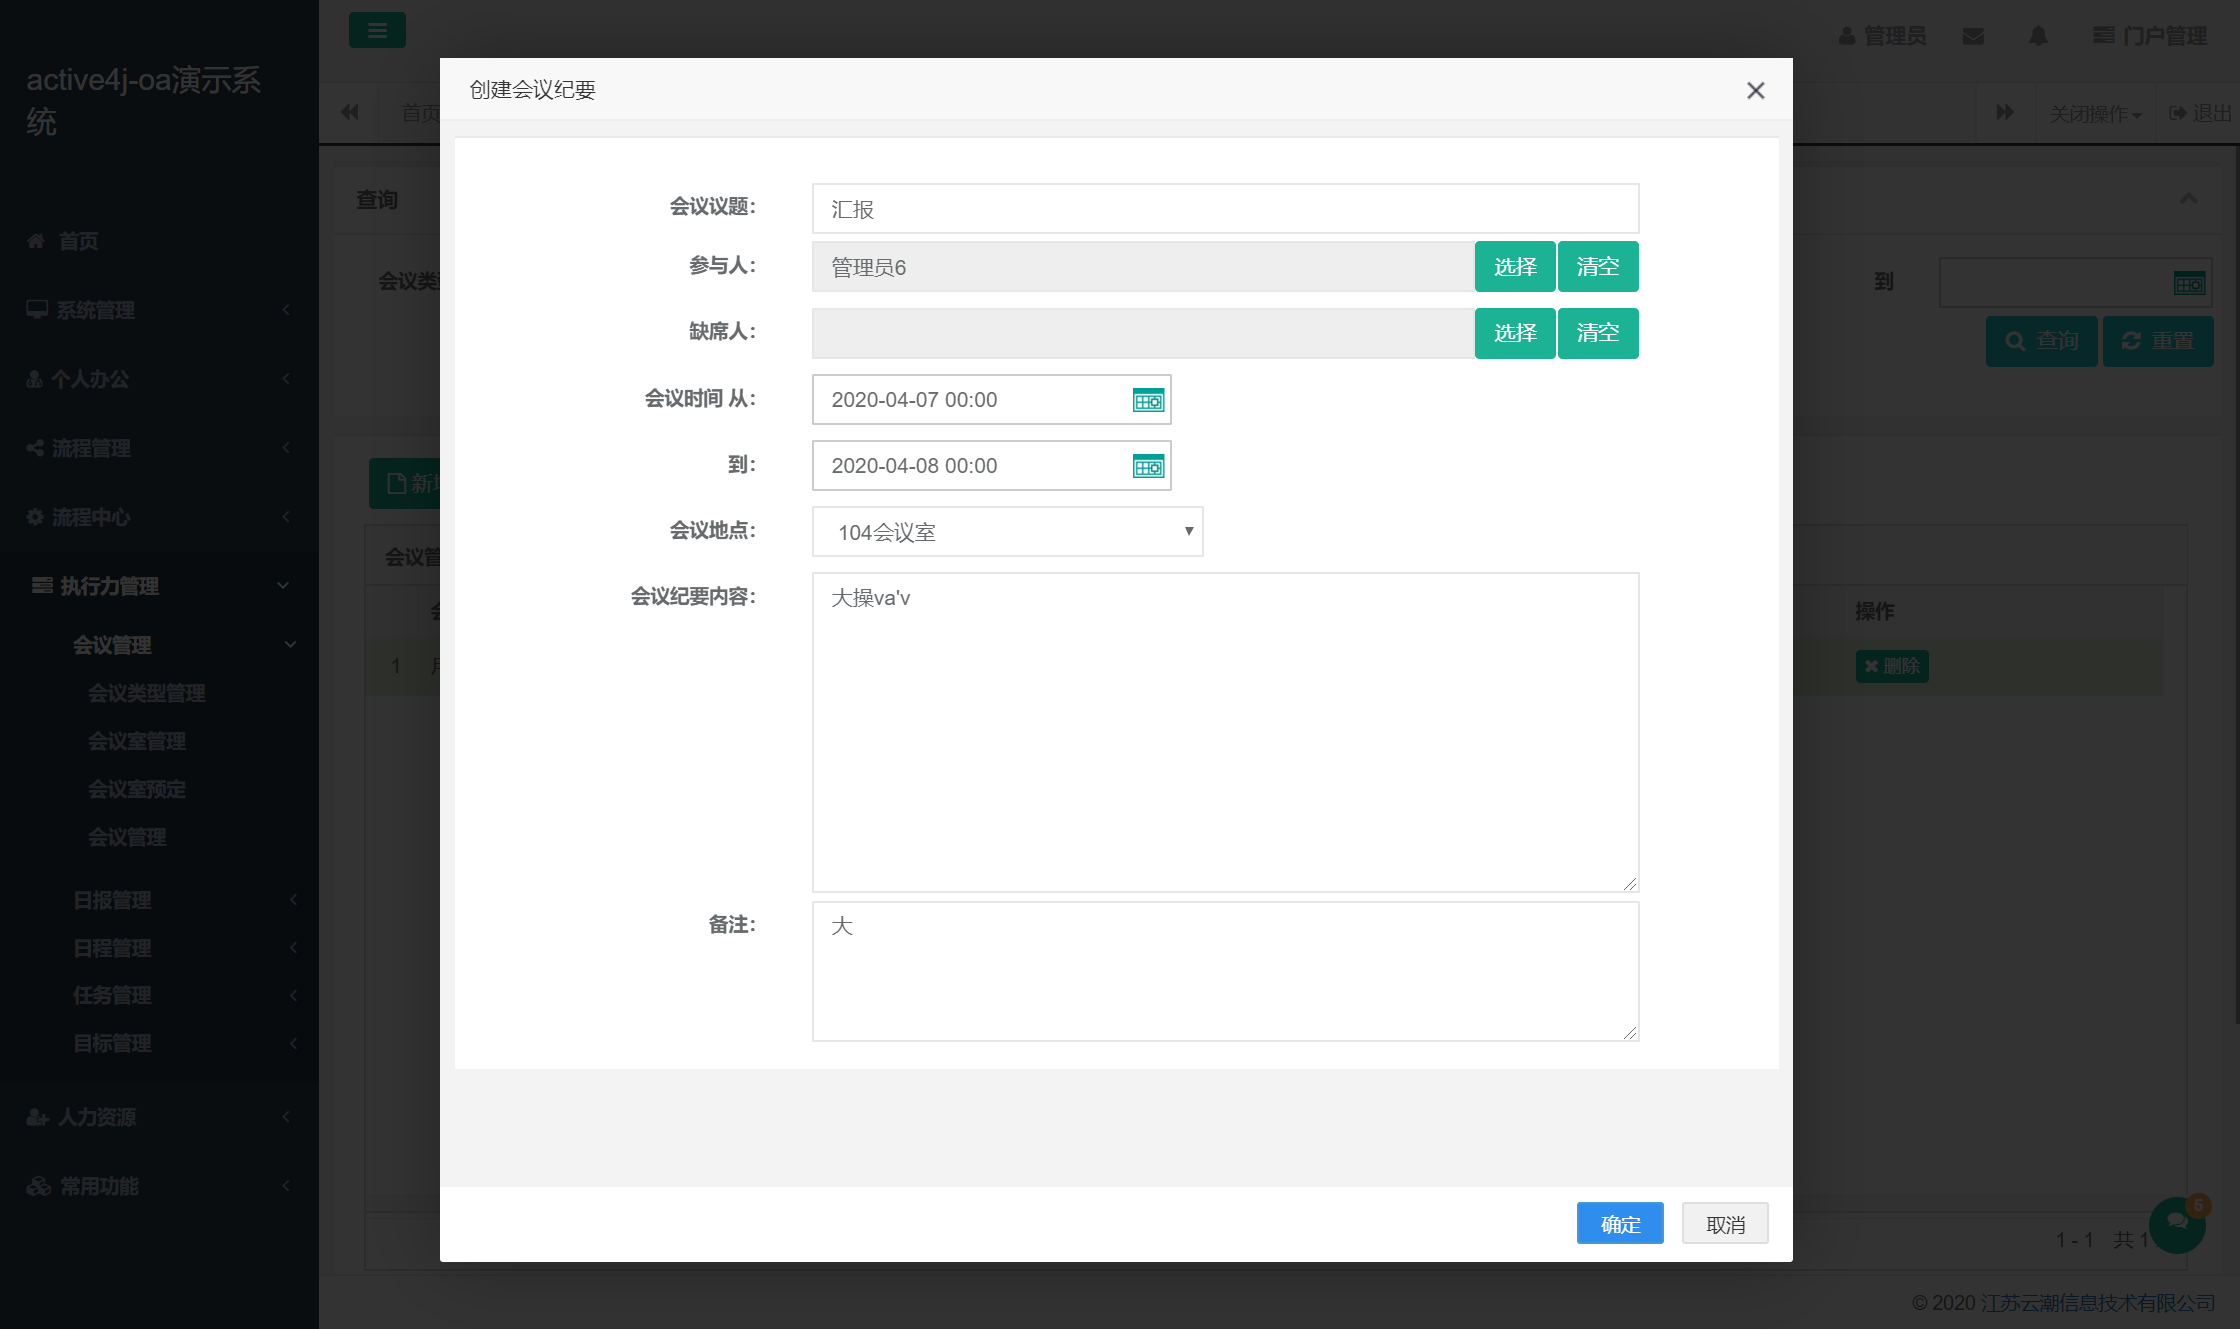Confirm the dialog with 确定 button
Viewport: 2240px width, 1329px height.
point(1619,1223)
